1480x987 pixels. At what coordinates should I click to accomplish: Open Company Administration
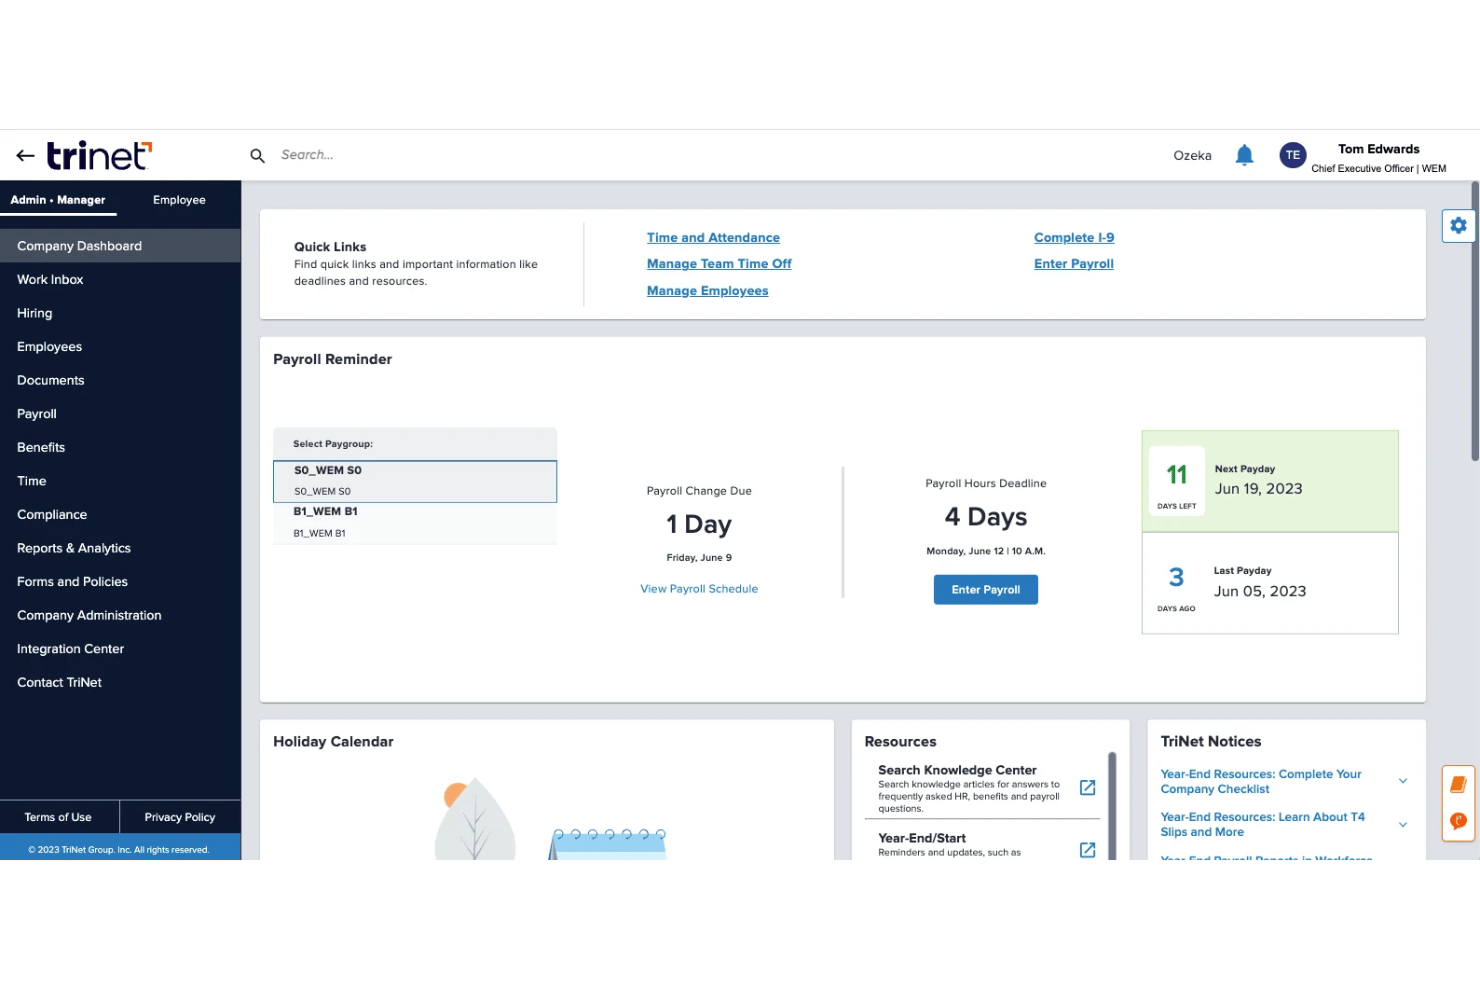(x=120, y=615)
